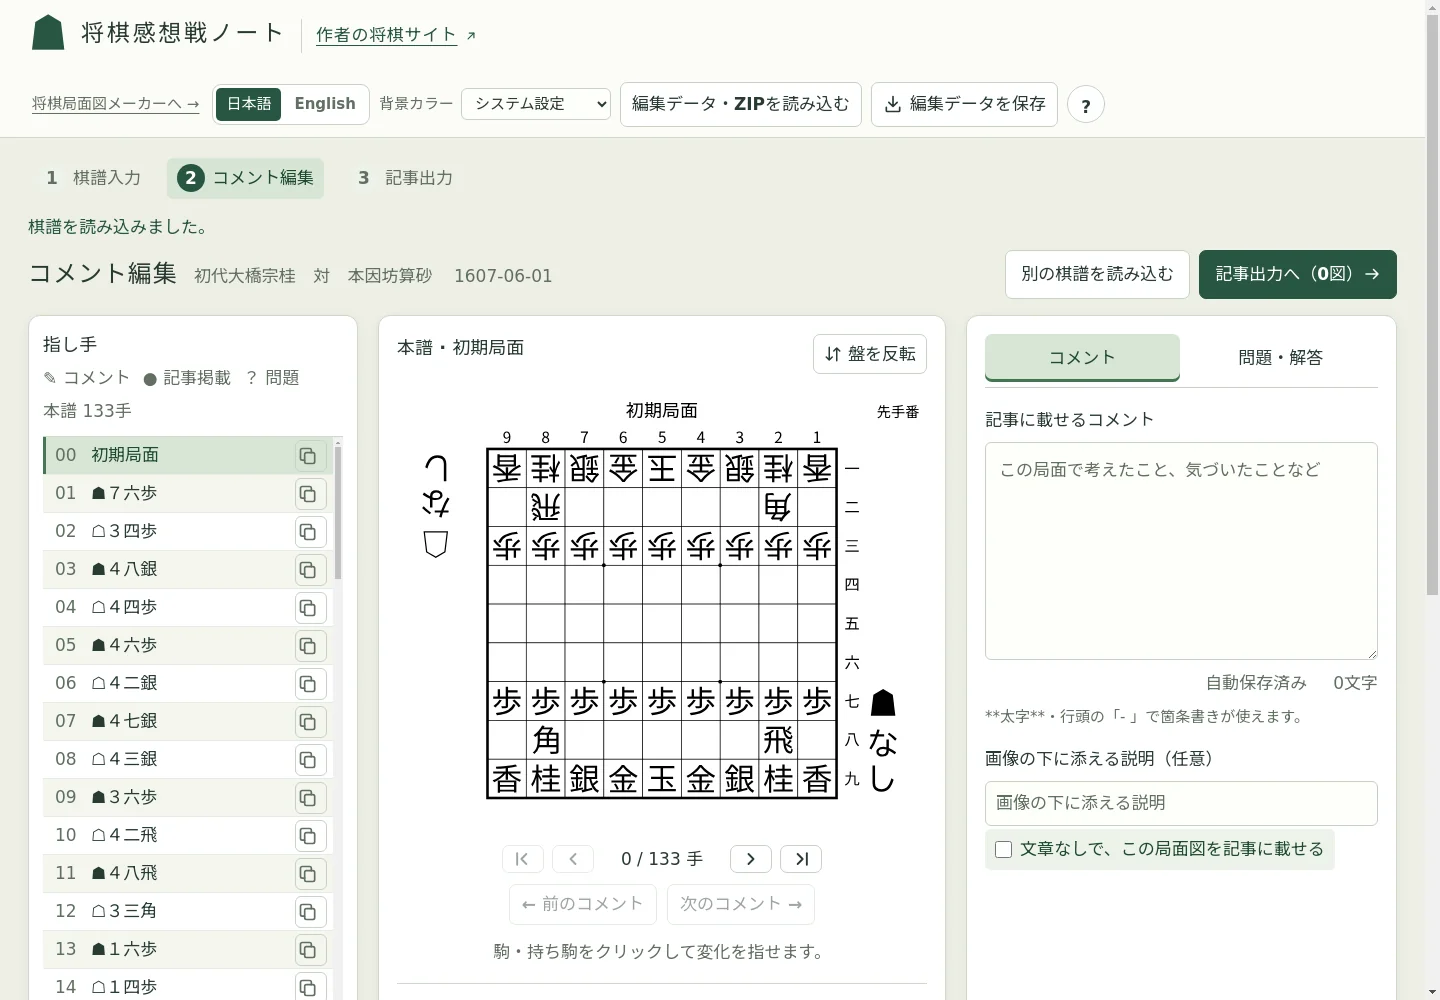
Task: Follow 将棋局面図メーカーへ link
Action: click(x=116, y=104)
